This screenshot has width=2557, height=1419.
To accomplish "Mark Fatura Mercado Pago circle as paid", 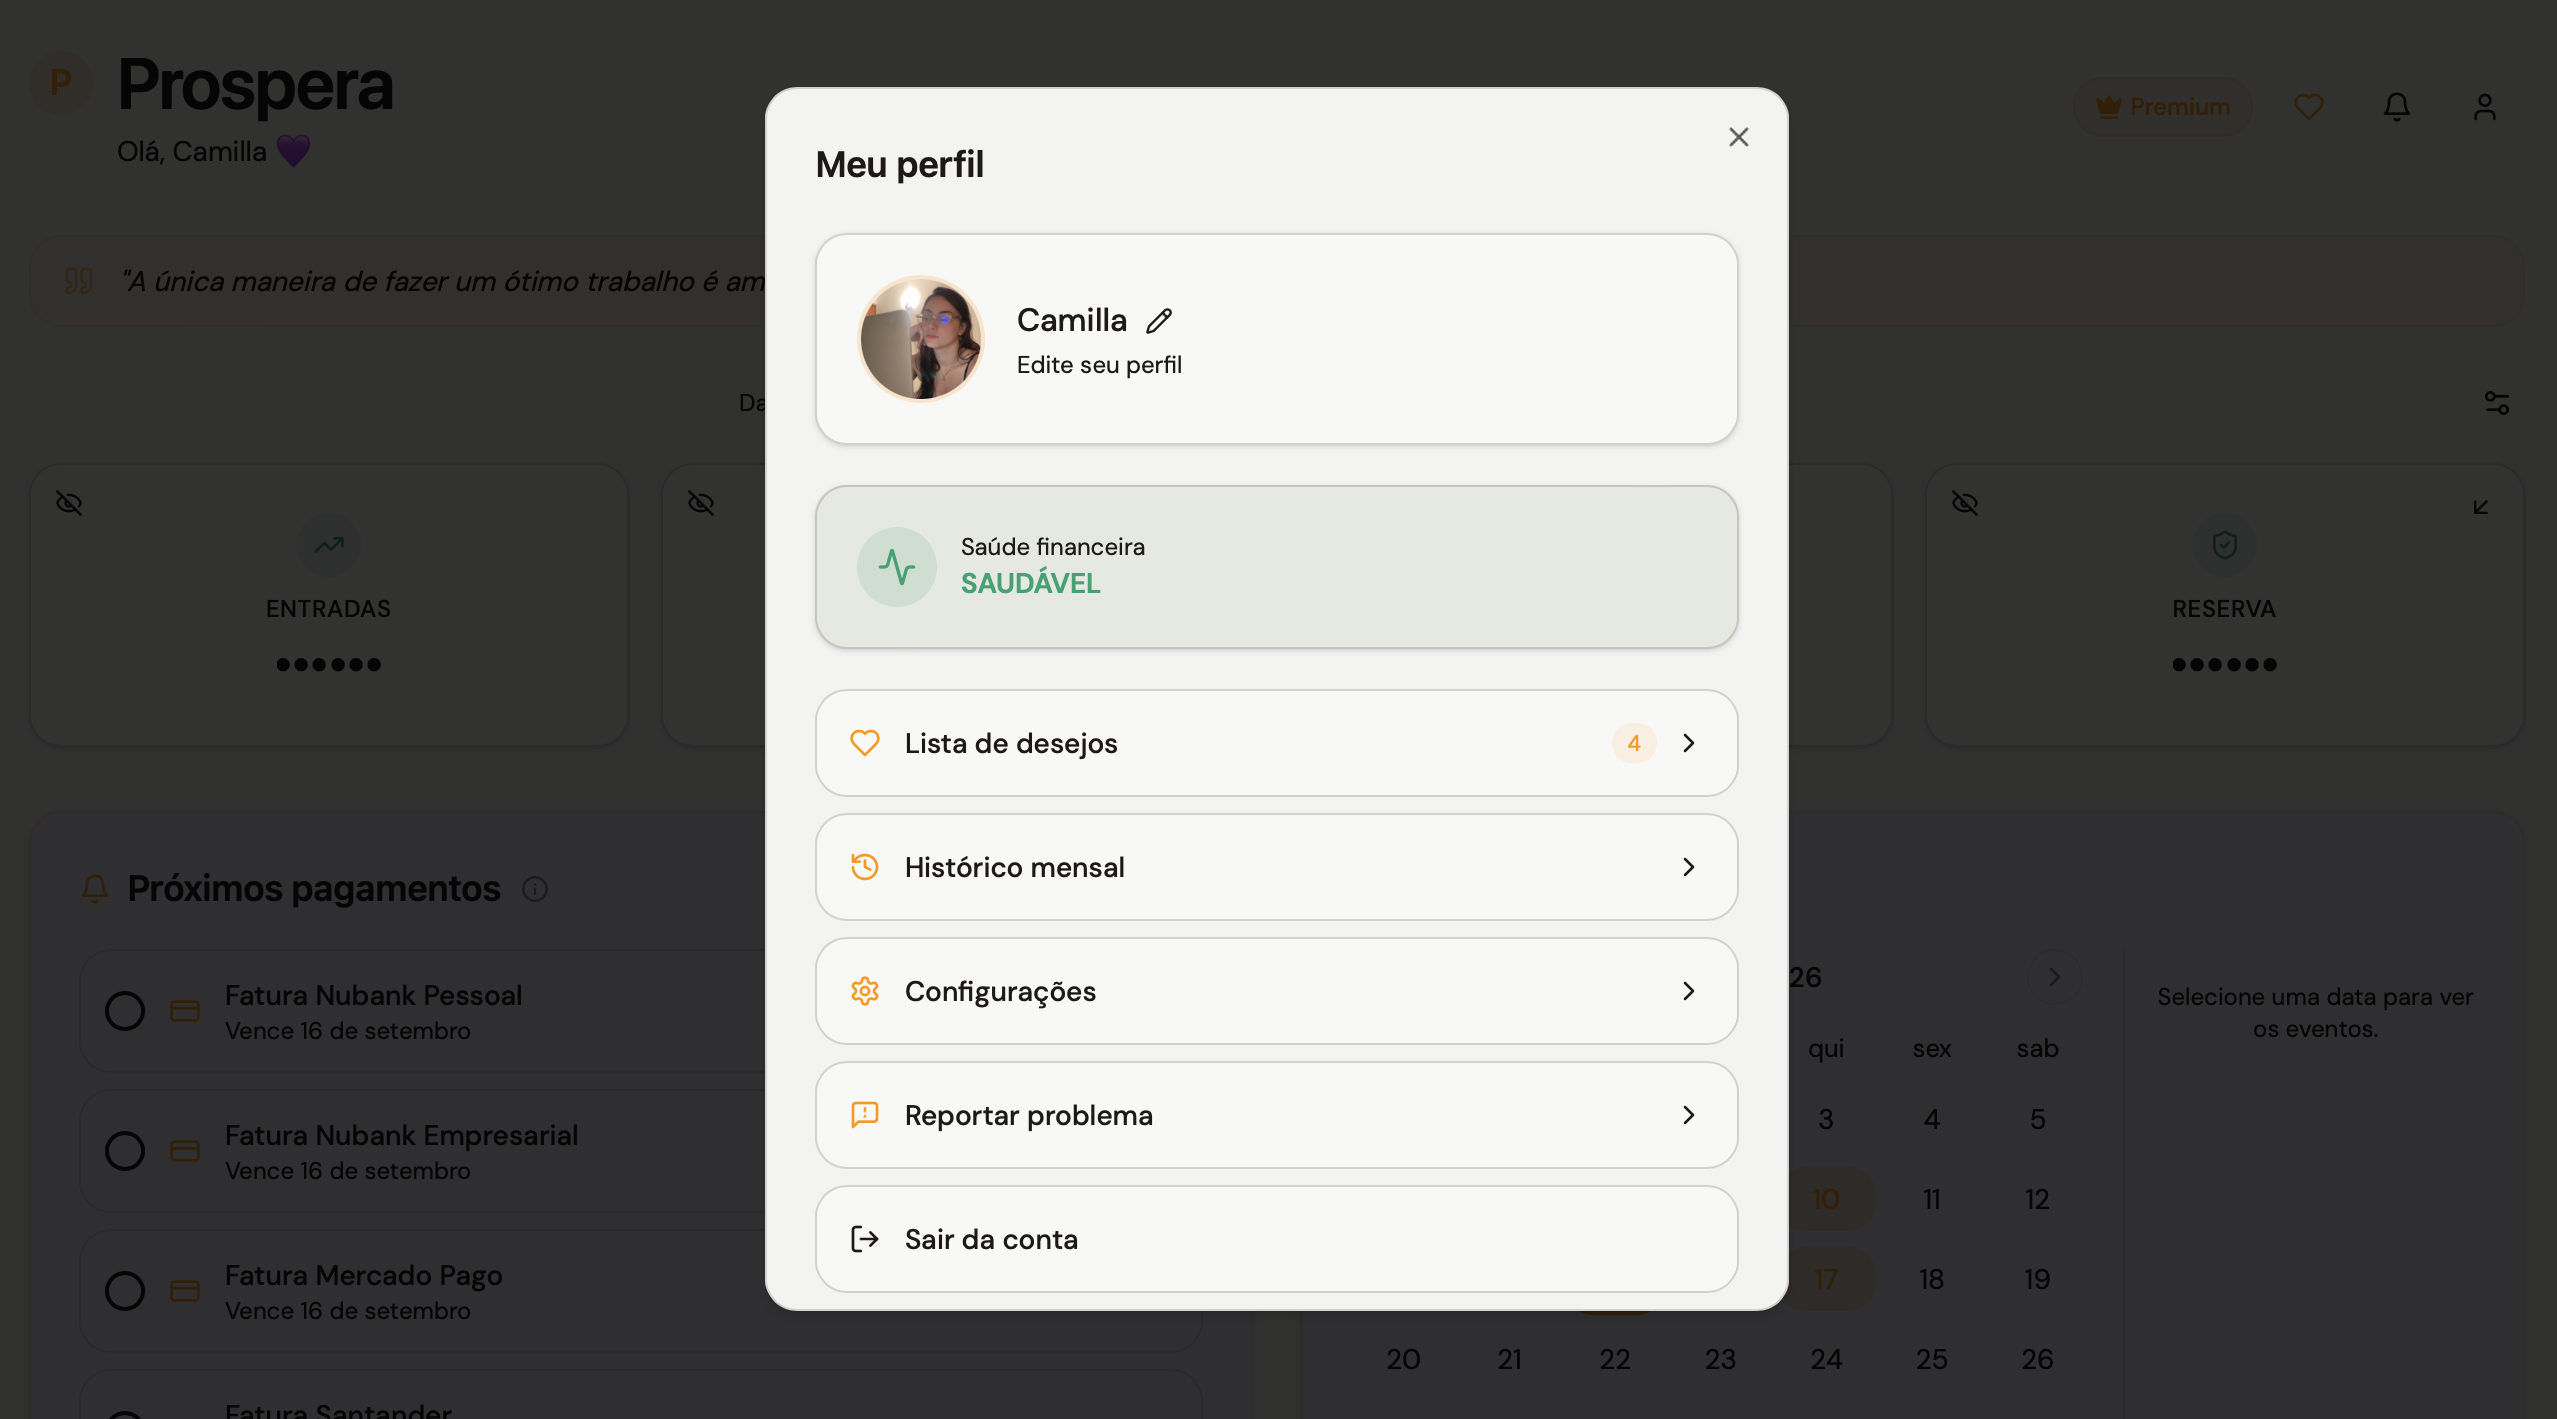I will click(x=125, y=1291).
